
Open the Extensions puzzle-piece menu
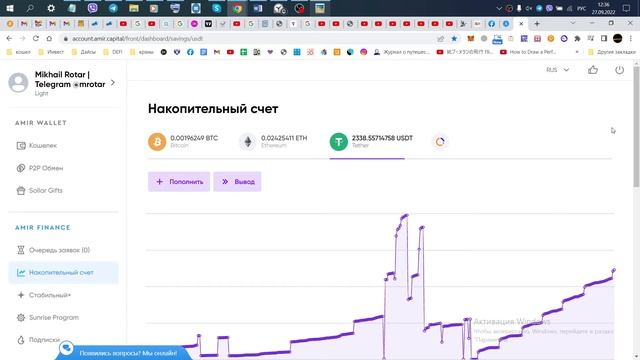[577, 38]
